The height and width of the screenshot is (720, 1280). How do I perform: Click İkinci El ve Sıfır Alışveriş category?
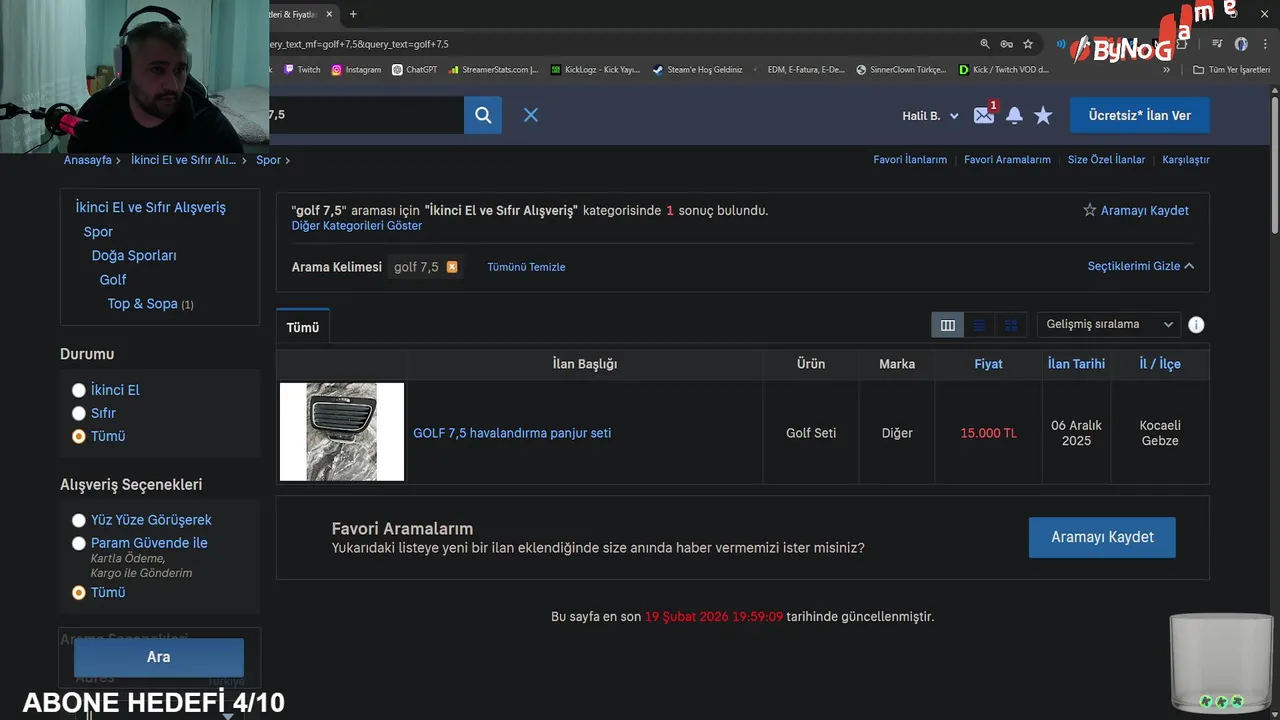pyautogui.click(x=151, y=207)
